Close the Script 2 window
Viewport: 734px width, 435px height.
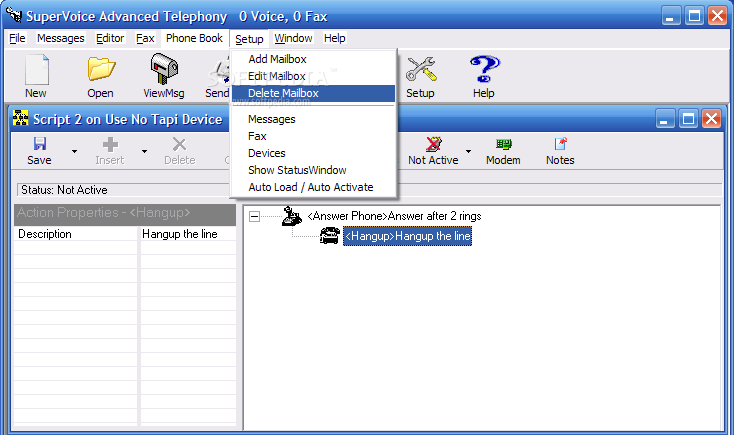(712, 118)
